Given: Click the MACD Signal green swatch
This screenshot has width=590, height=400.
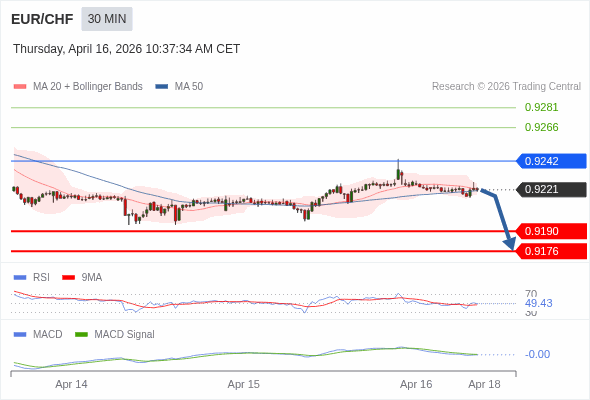Looking at the screenshot, I should 81,335.
